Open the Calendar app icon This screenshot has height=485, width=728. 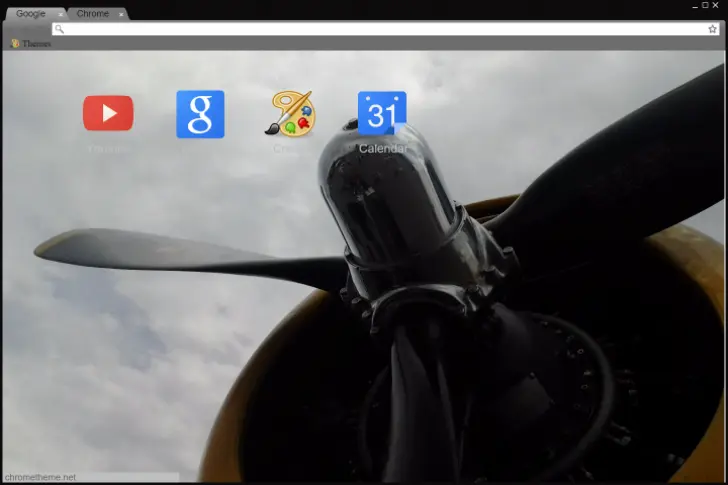tap(382, 113)
